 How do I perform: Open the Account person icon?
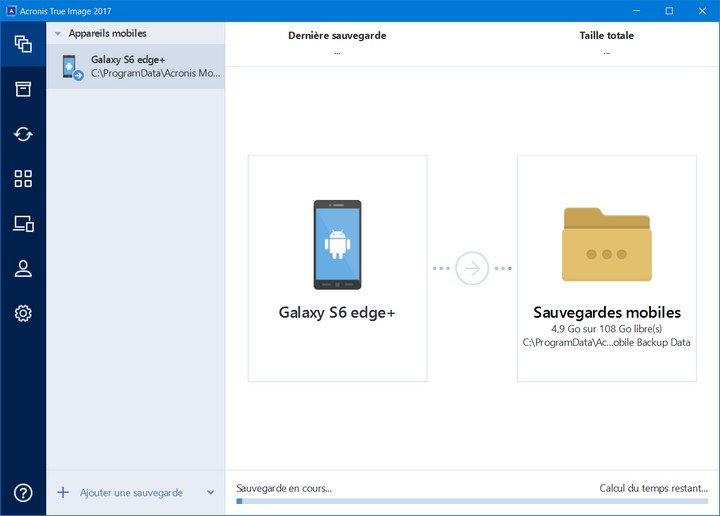pyautogui.click(x=23, y=269)
